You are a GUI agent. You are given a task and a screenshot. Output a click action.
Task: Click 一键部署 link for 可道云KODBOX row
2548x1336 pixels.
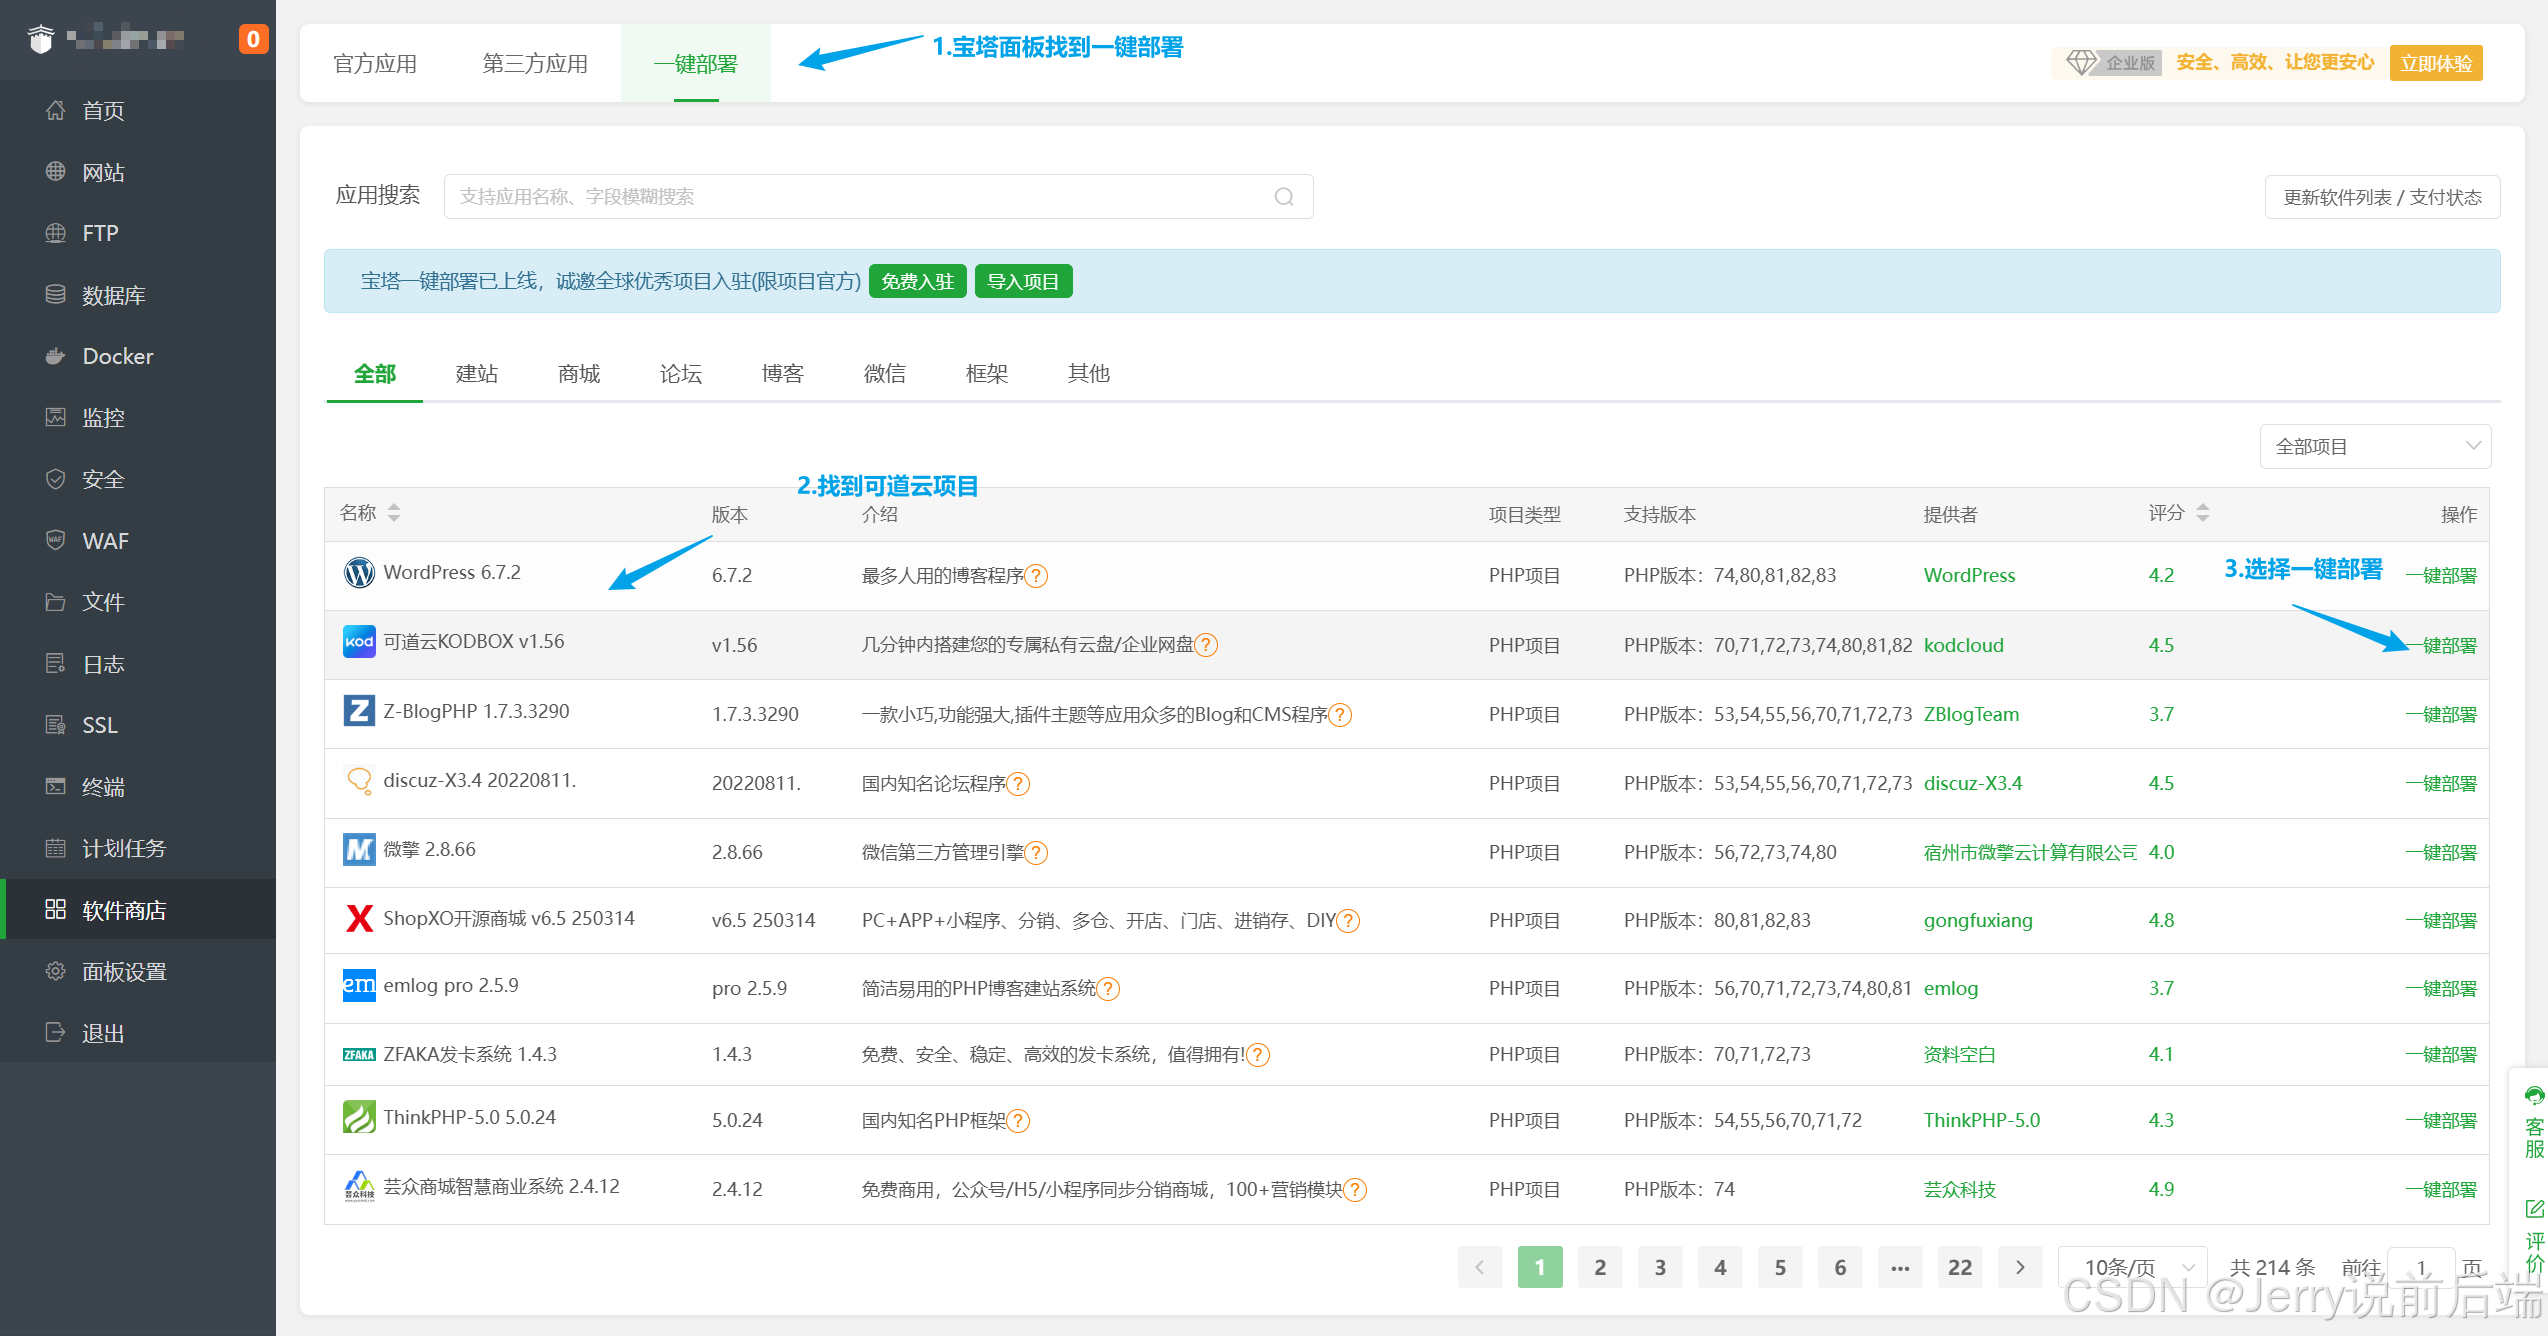click(2446, 646)
